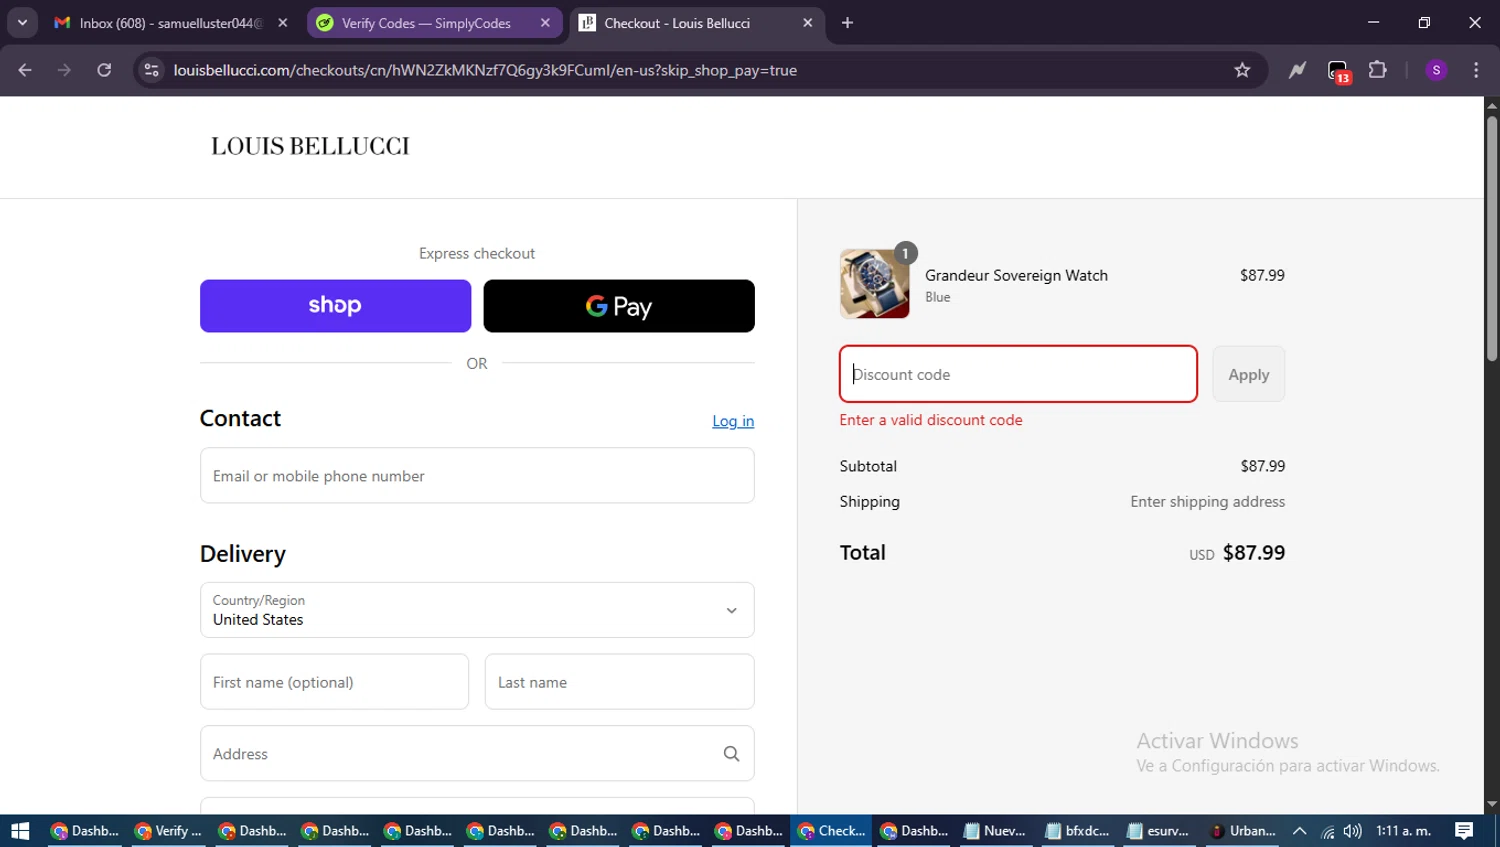Click the 'Enter shipping address' text
This screenshot has height=847, width=1500.
tap(1207, 501)
